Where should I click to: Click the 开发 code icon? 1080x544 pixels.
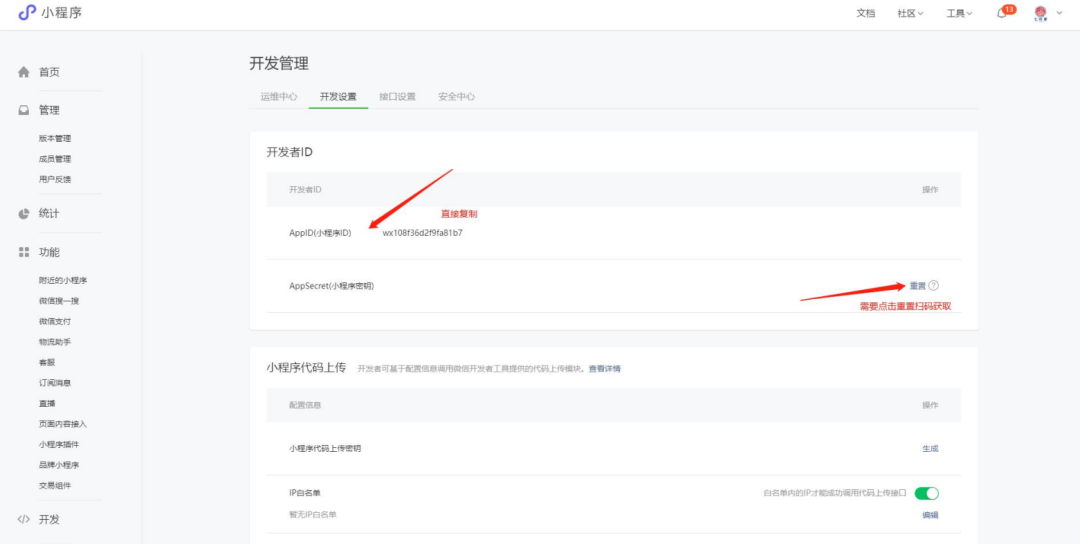point(24,519)
